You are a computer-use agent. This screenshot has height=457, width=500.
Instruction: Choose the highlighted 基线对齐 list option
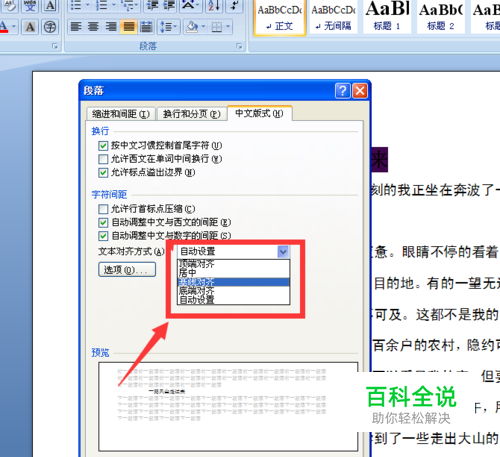click(x=233, y=282)
